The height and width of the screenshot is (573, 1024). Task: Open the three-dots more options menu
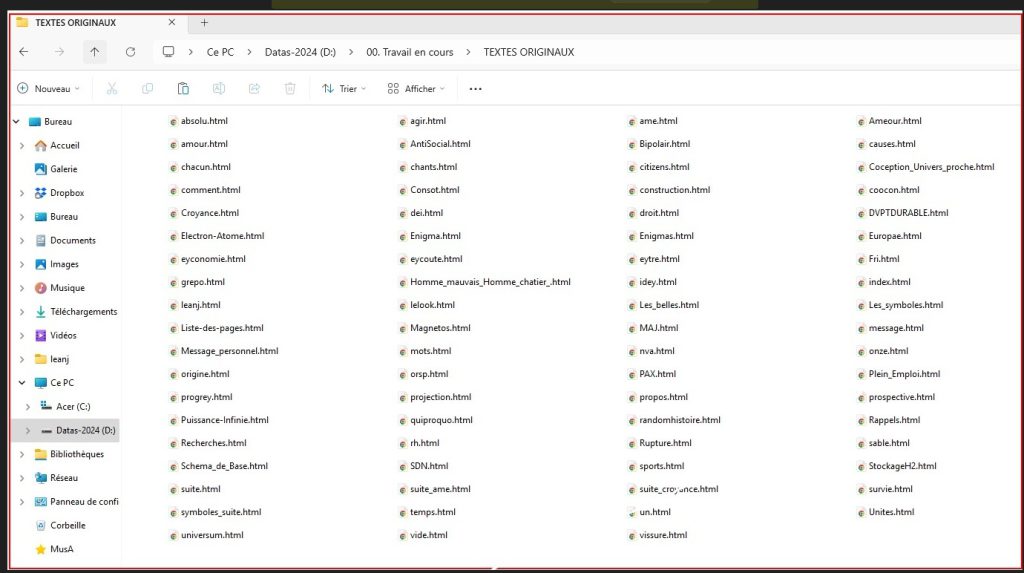(475, 89)
